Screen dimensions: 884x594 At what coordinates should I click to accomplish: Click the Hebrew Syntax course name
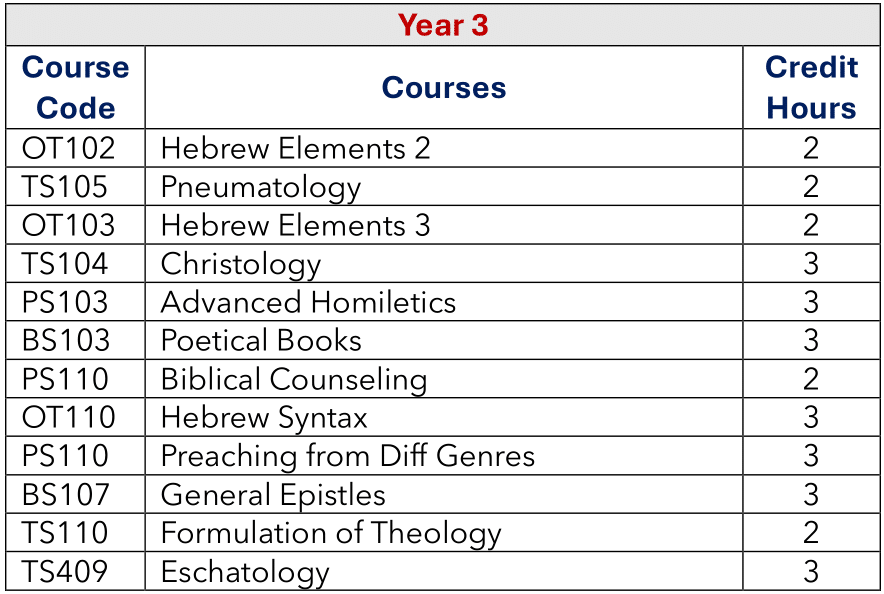point(264,418)
